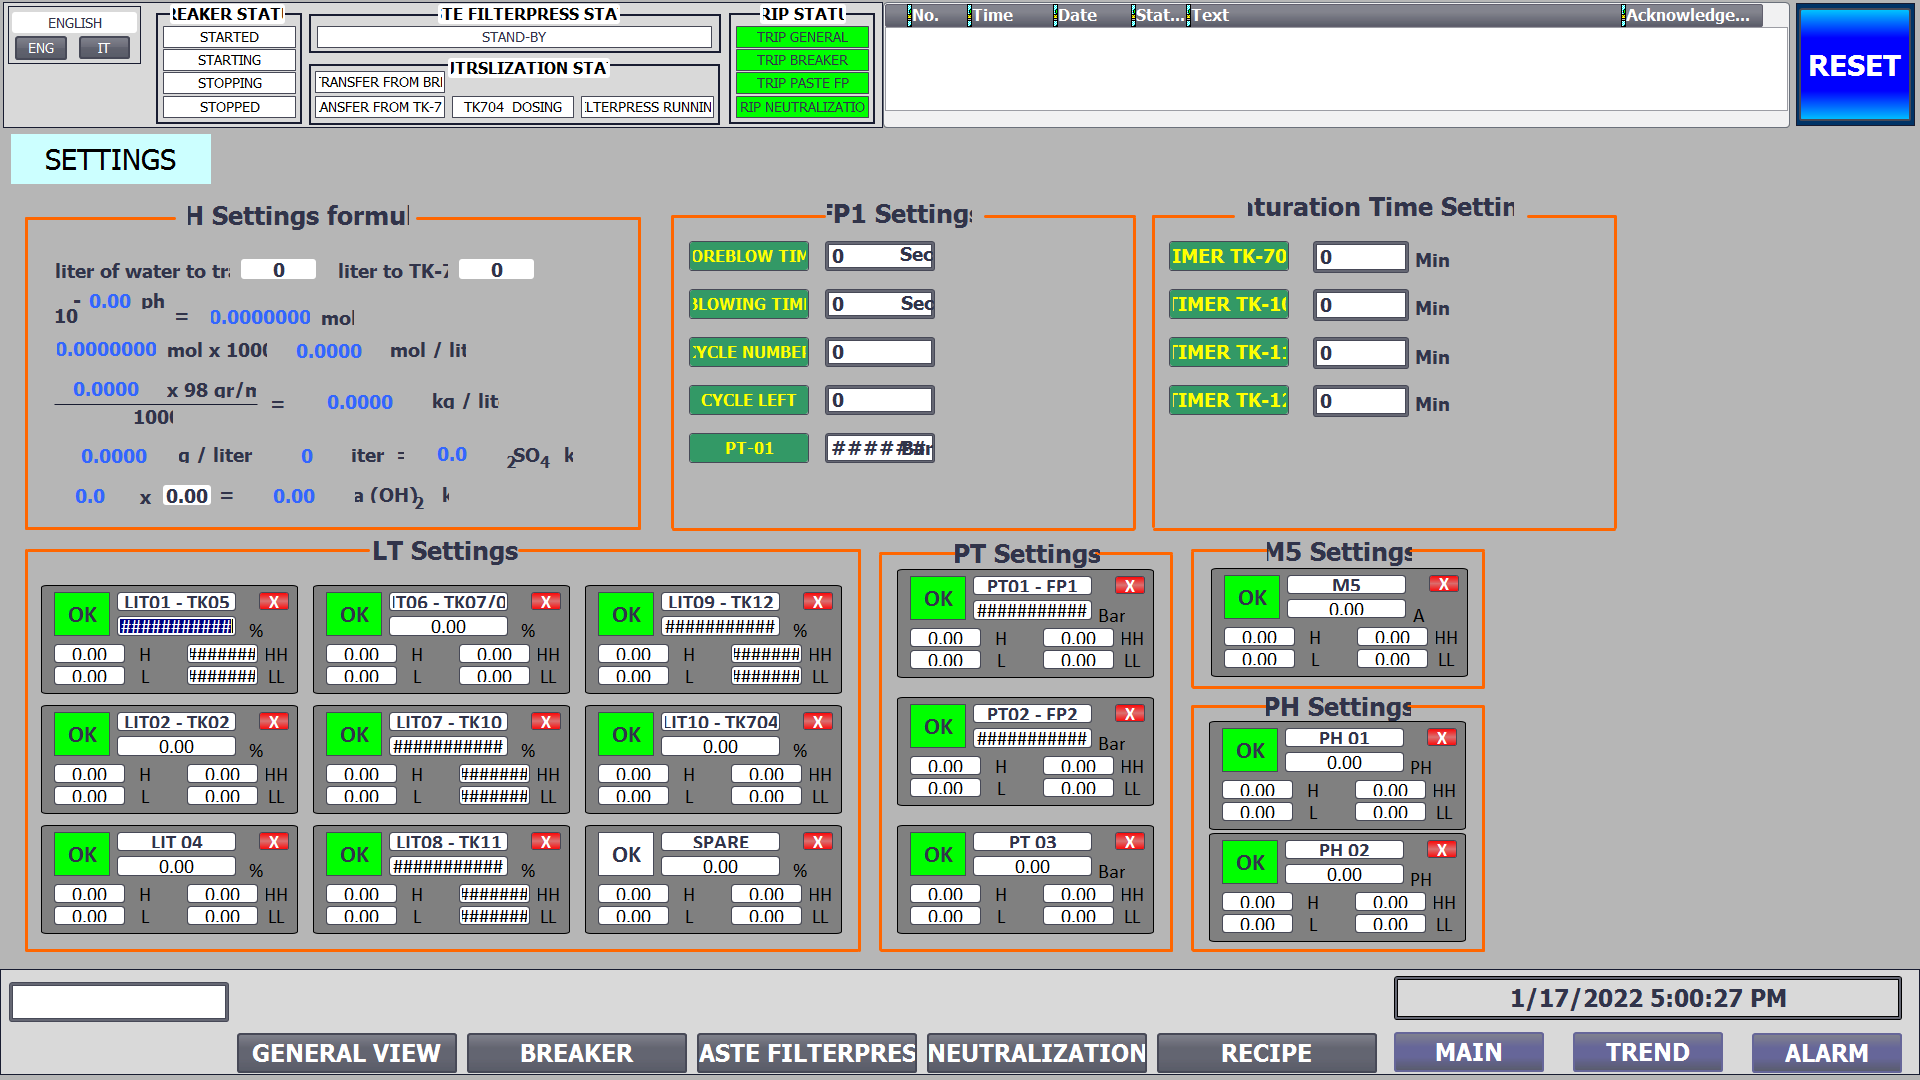Click red X on PT 03

point(1130,842)
